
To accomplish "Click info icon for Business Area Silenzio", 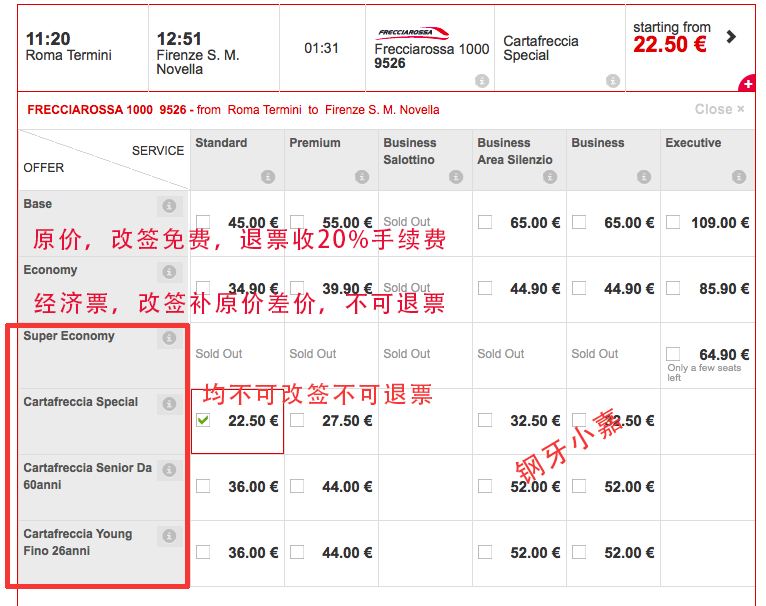I will coord(549,177).
